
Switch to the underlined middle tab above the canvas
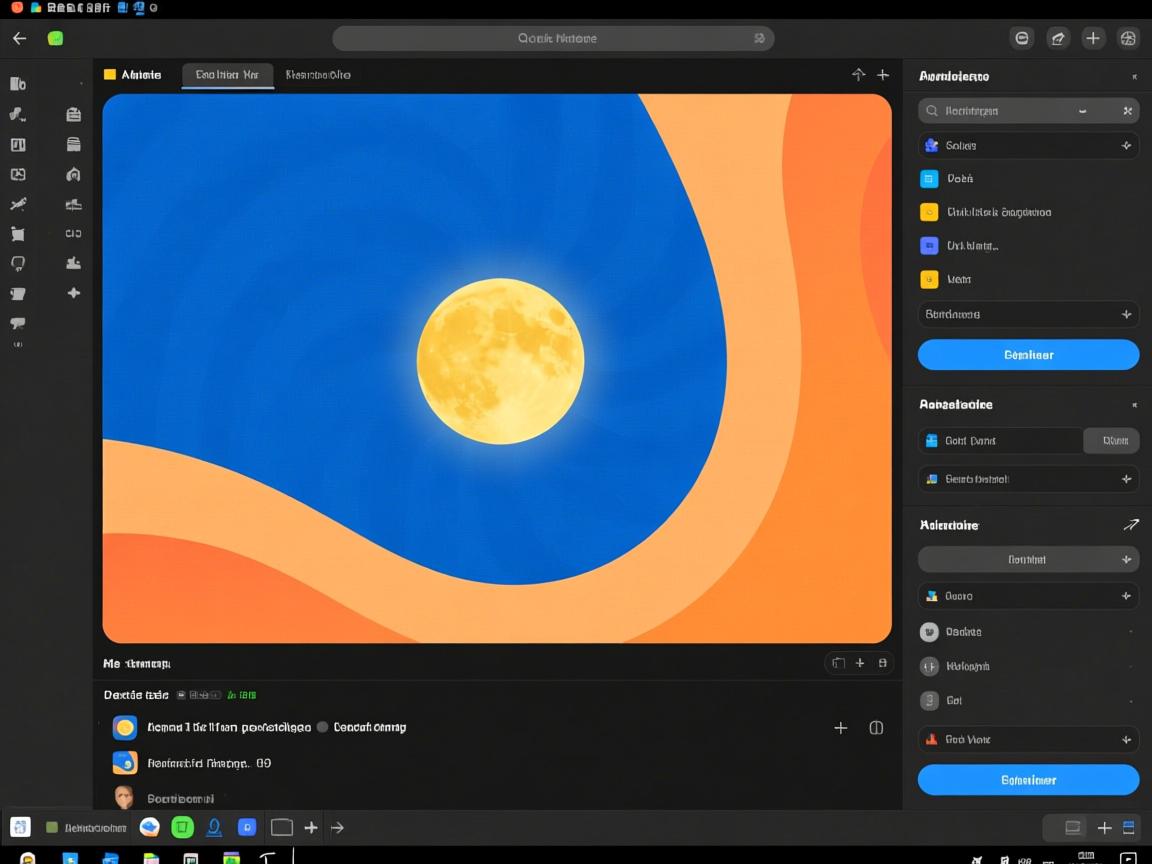(227, 75)
